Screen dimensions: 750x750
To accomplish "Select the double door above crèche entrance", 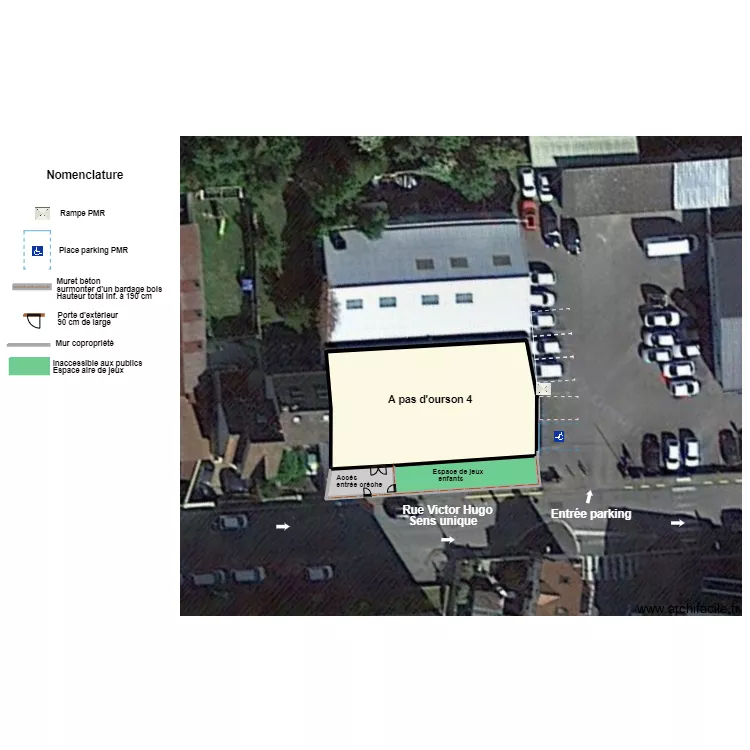I will 377,470.
